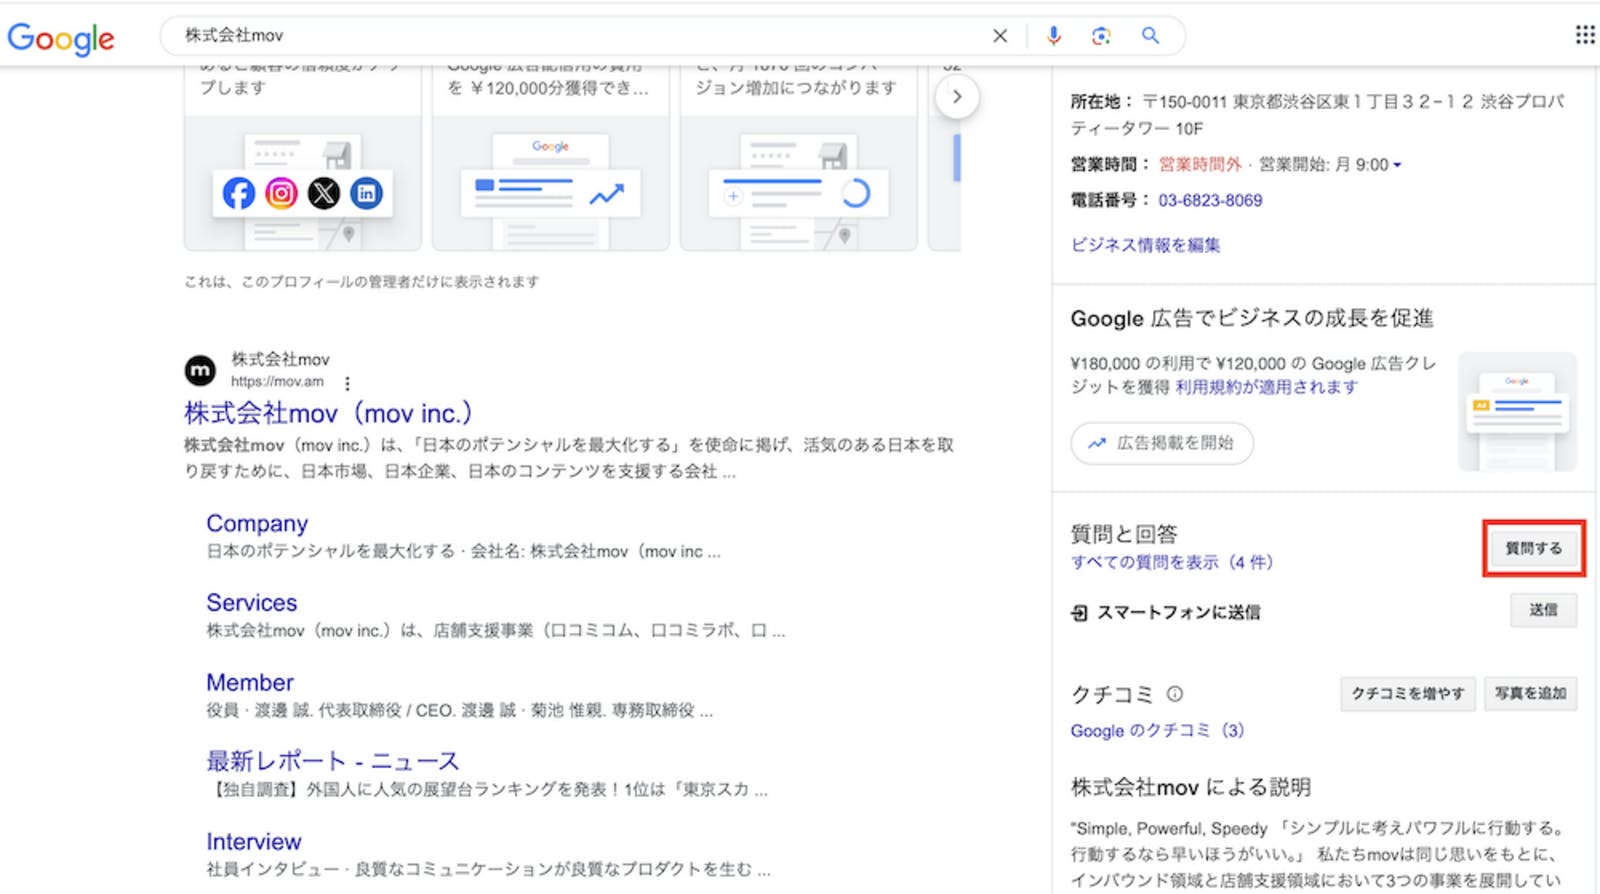Open the Member sitelink

250,683
